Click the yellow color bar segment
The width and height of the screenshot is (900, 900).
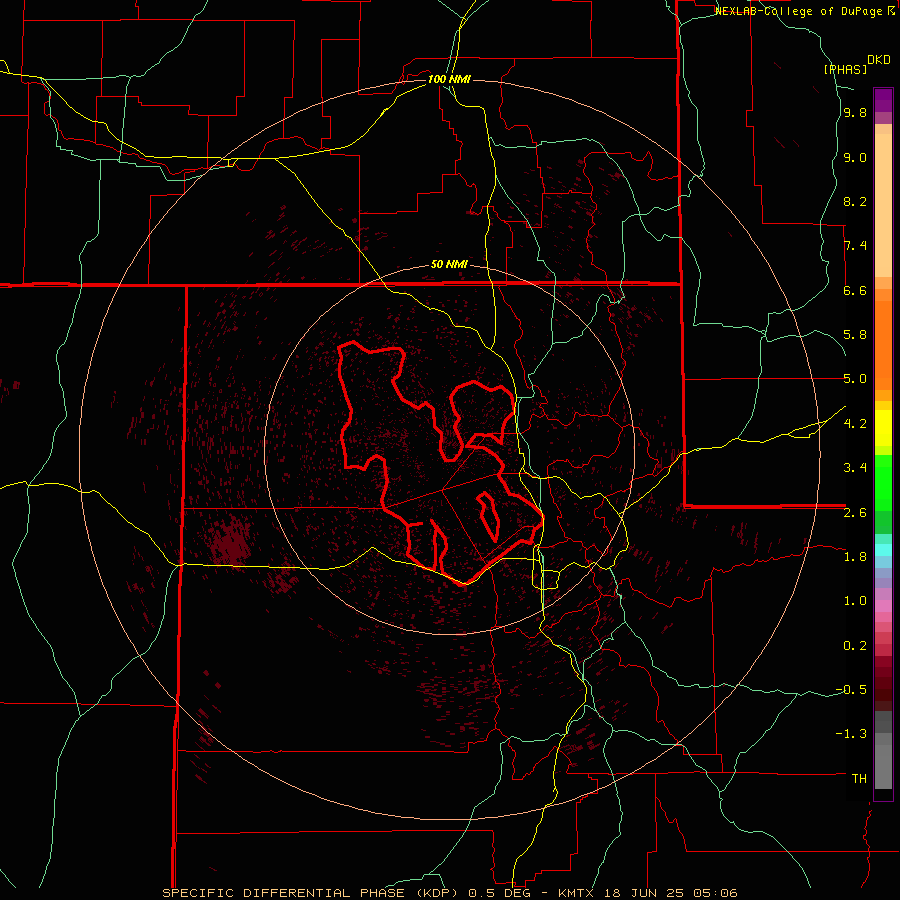coord(883,428)
